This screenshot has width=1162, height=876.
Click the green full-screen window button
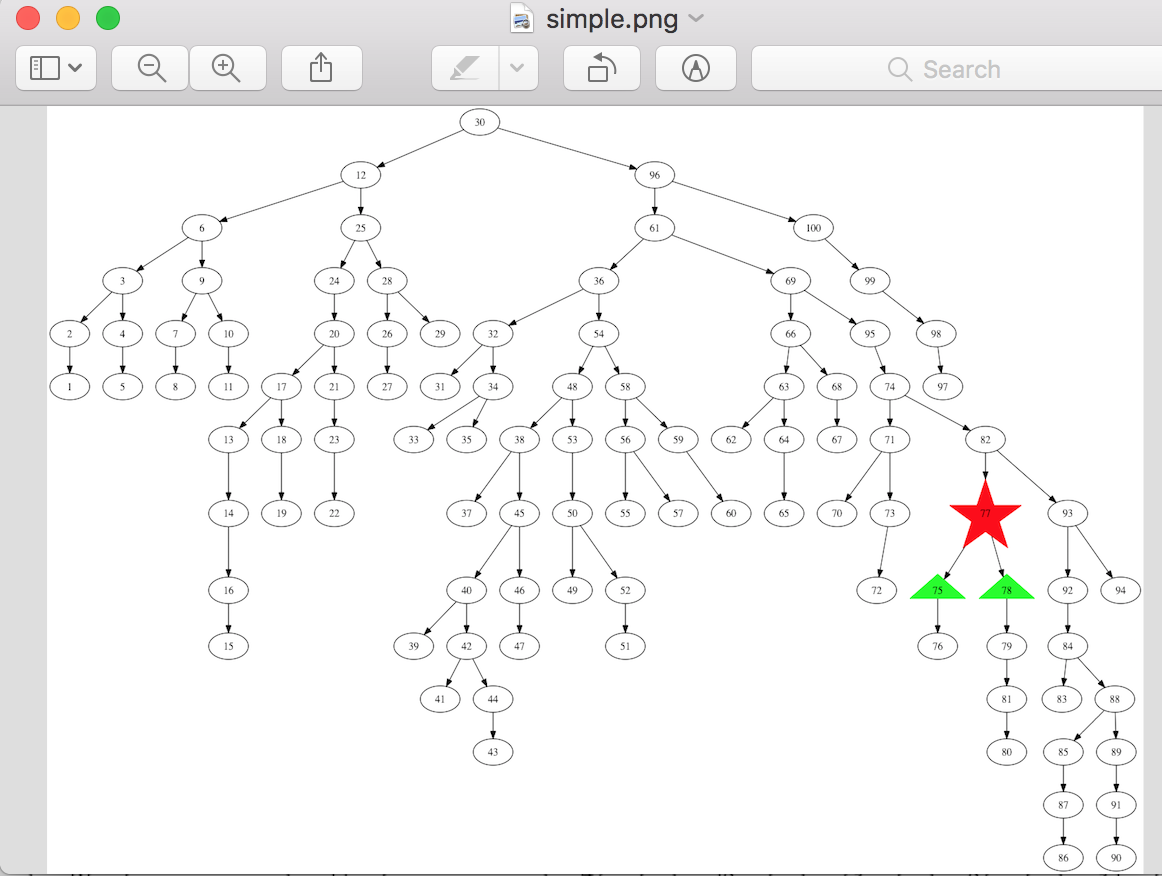click(107, 18)
